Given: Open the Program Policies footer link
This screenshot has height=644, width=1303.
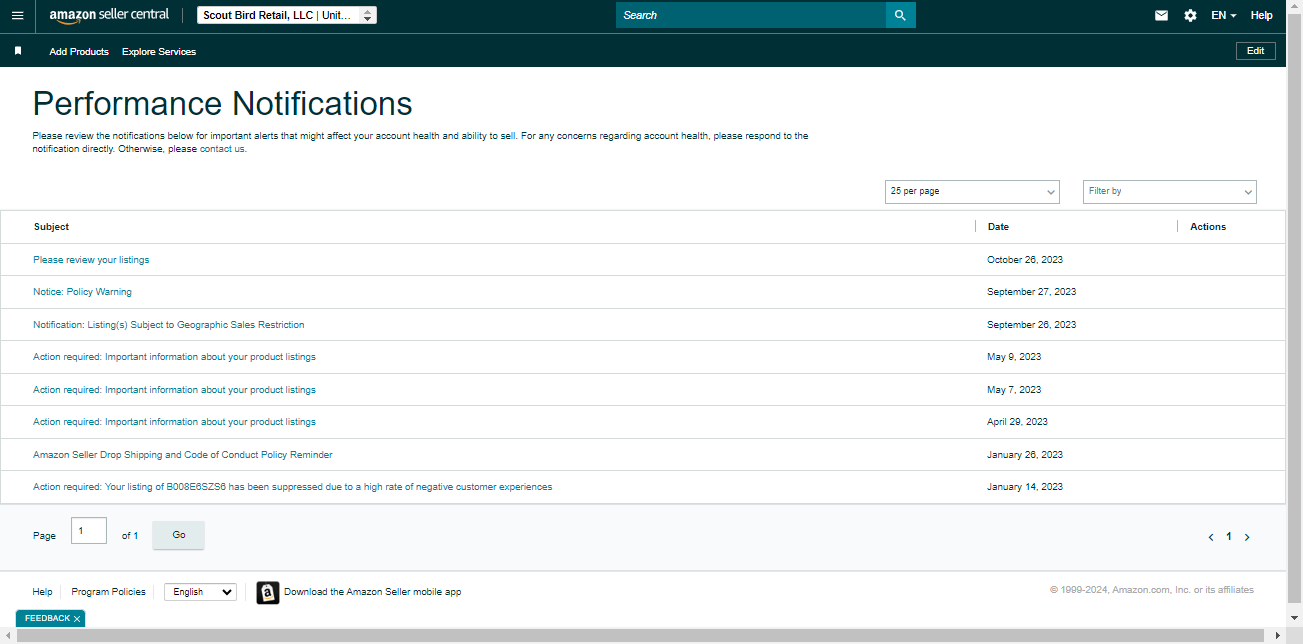Looking at the screenshot, I should [108, 592].
